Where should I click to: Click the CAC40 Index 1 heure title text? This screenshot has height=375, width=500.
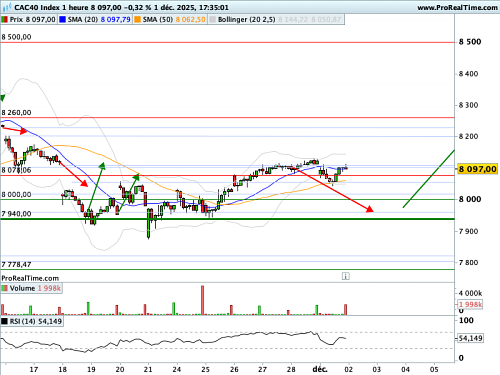point(51,7)
